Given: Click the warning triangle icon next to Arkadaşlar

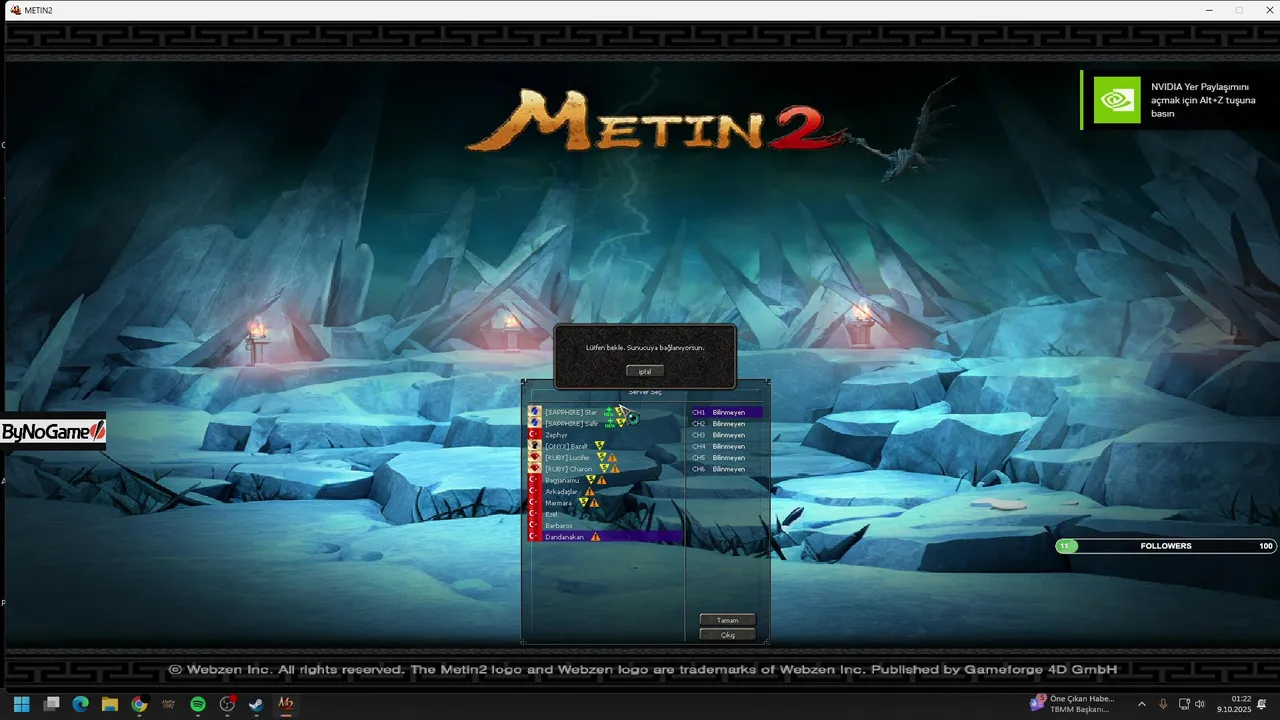Looking at the screenshot, I should pos(590,492).
